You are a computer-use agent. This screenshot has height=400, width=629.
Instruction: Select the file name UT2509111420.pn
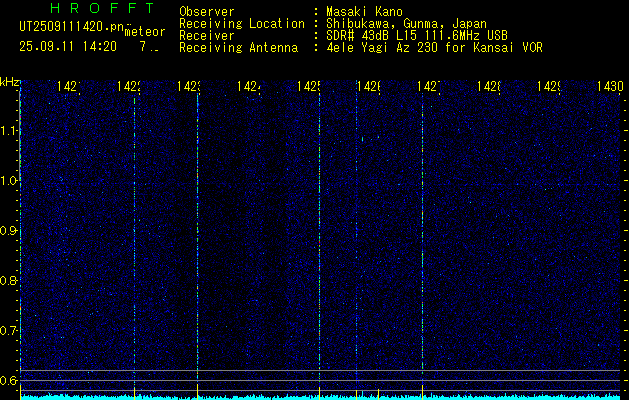[x=71, y=27]
